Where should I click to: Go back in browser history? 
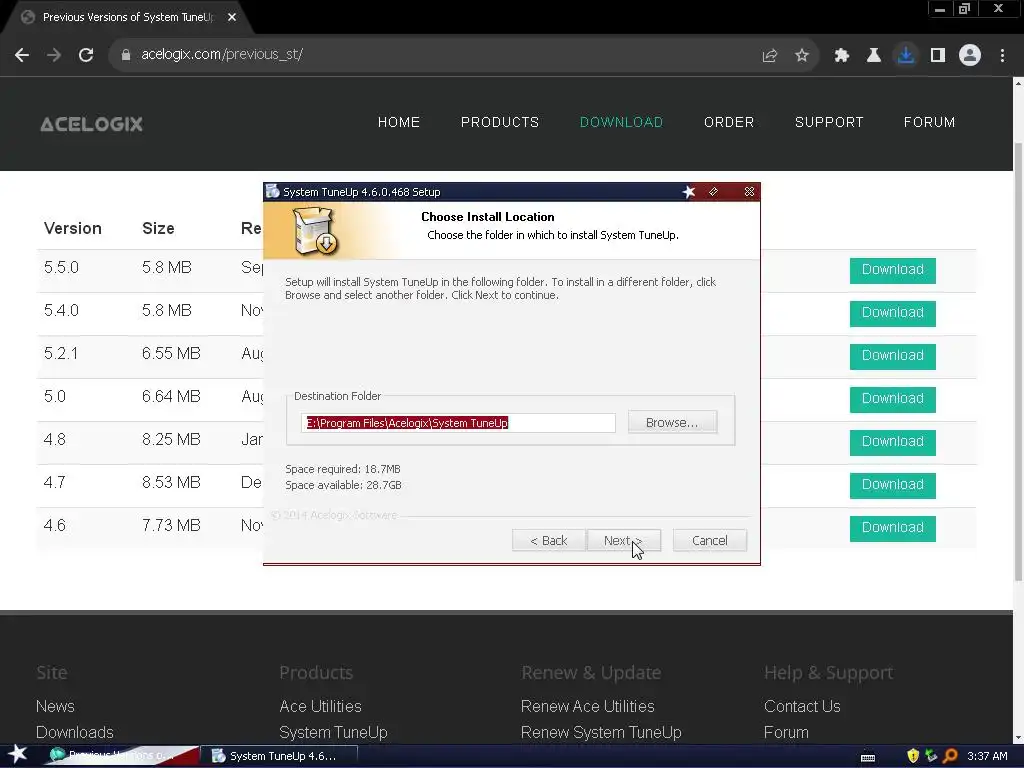22,55
